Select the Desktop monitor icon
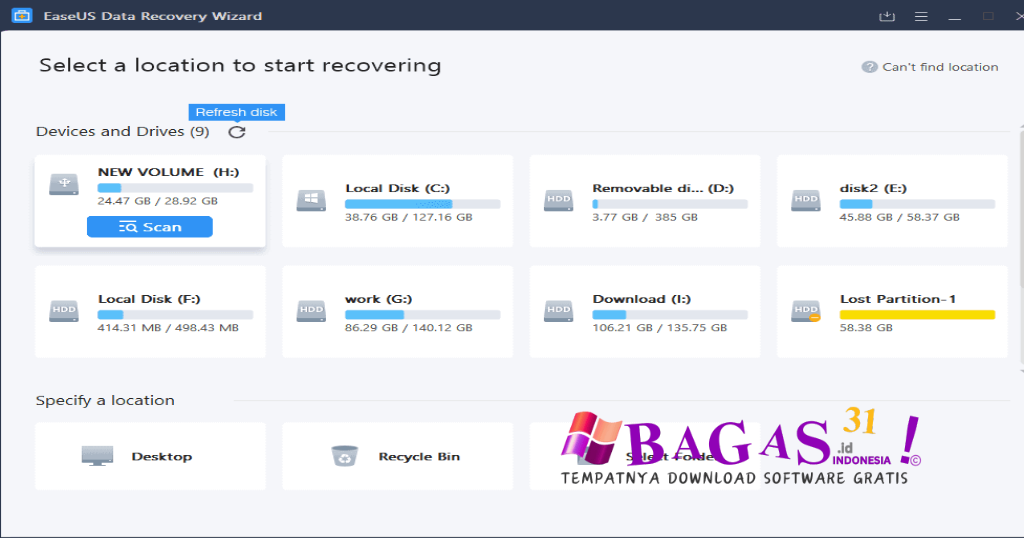 pyautogui.click(x=97, y=455)
